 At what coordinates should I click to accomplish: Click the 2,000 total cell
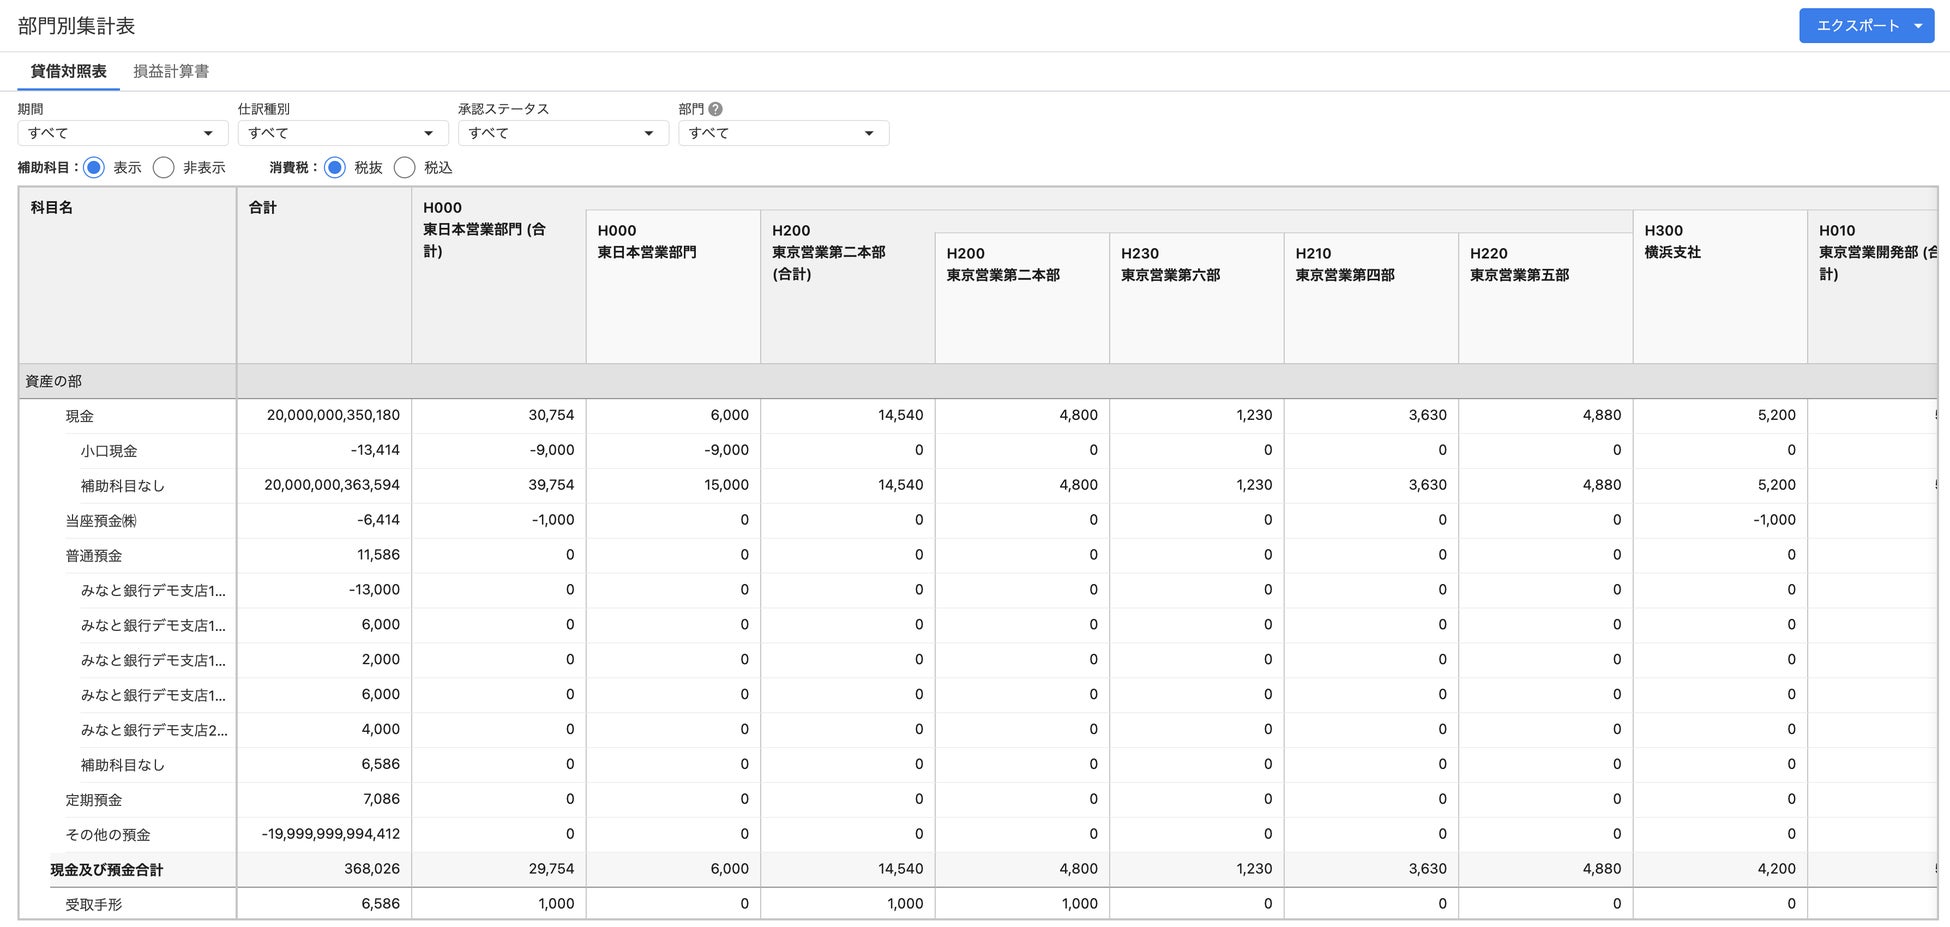pos(324,660)
